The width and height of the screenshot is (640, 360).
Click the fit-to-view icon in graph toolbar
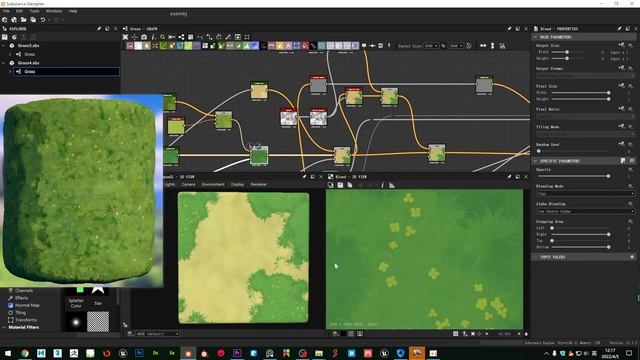pyautogui.click(x=125, y=37)
